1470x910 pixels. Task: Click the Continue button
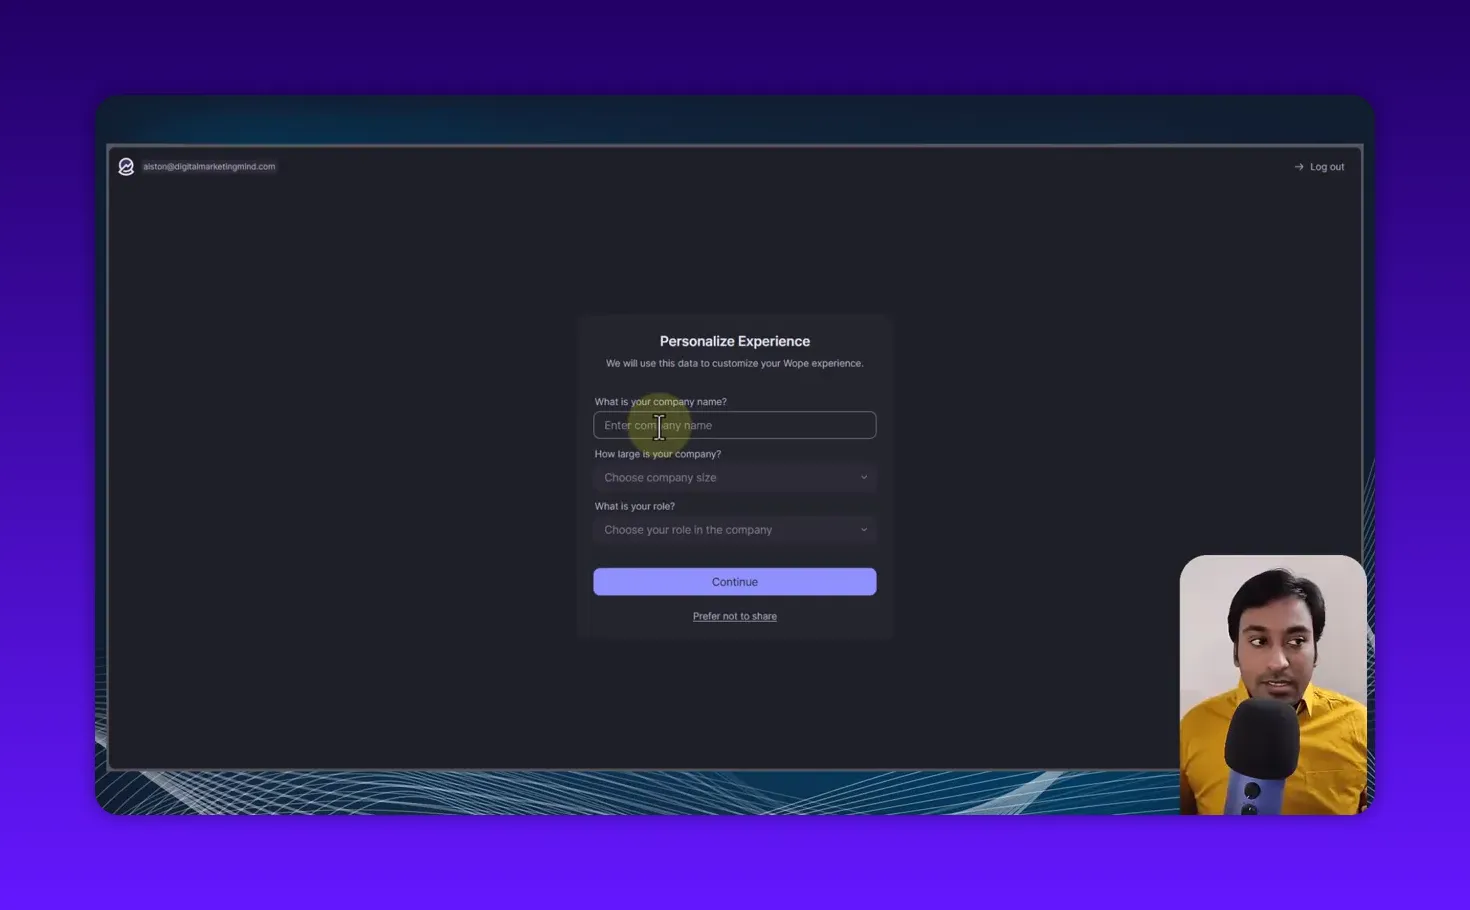click(x=734, y=581)
